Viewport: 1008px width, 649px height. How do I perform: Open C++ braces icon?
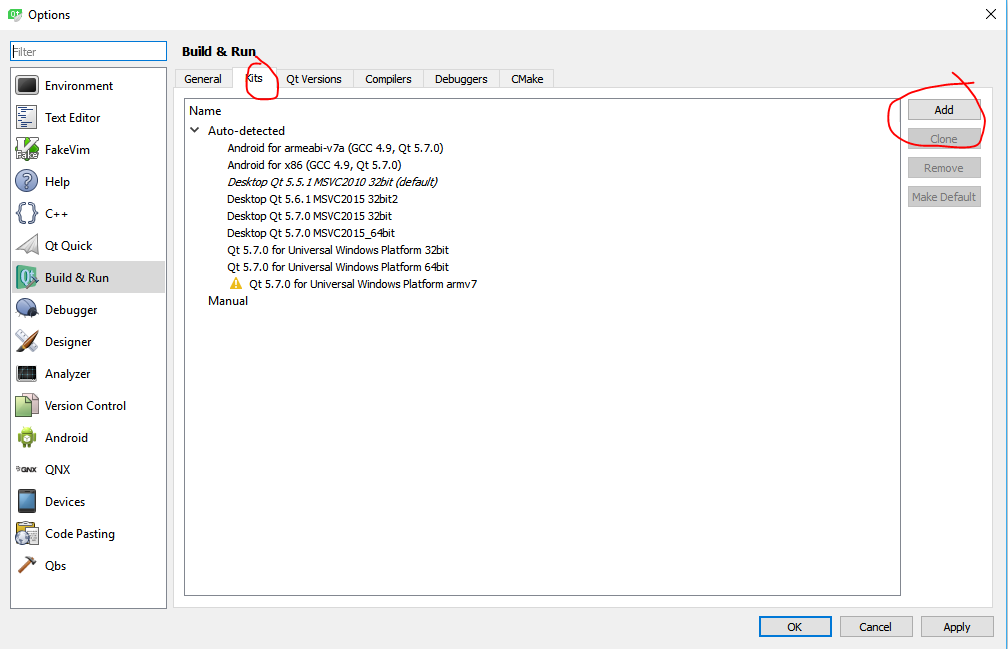click(27, 213)
